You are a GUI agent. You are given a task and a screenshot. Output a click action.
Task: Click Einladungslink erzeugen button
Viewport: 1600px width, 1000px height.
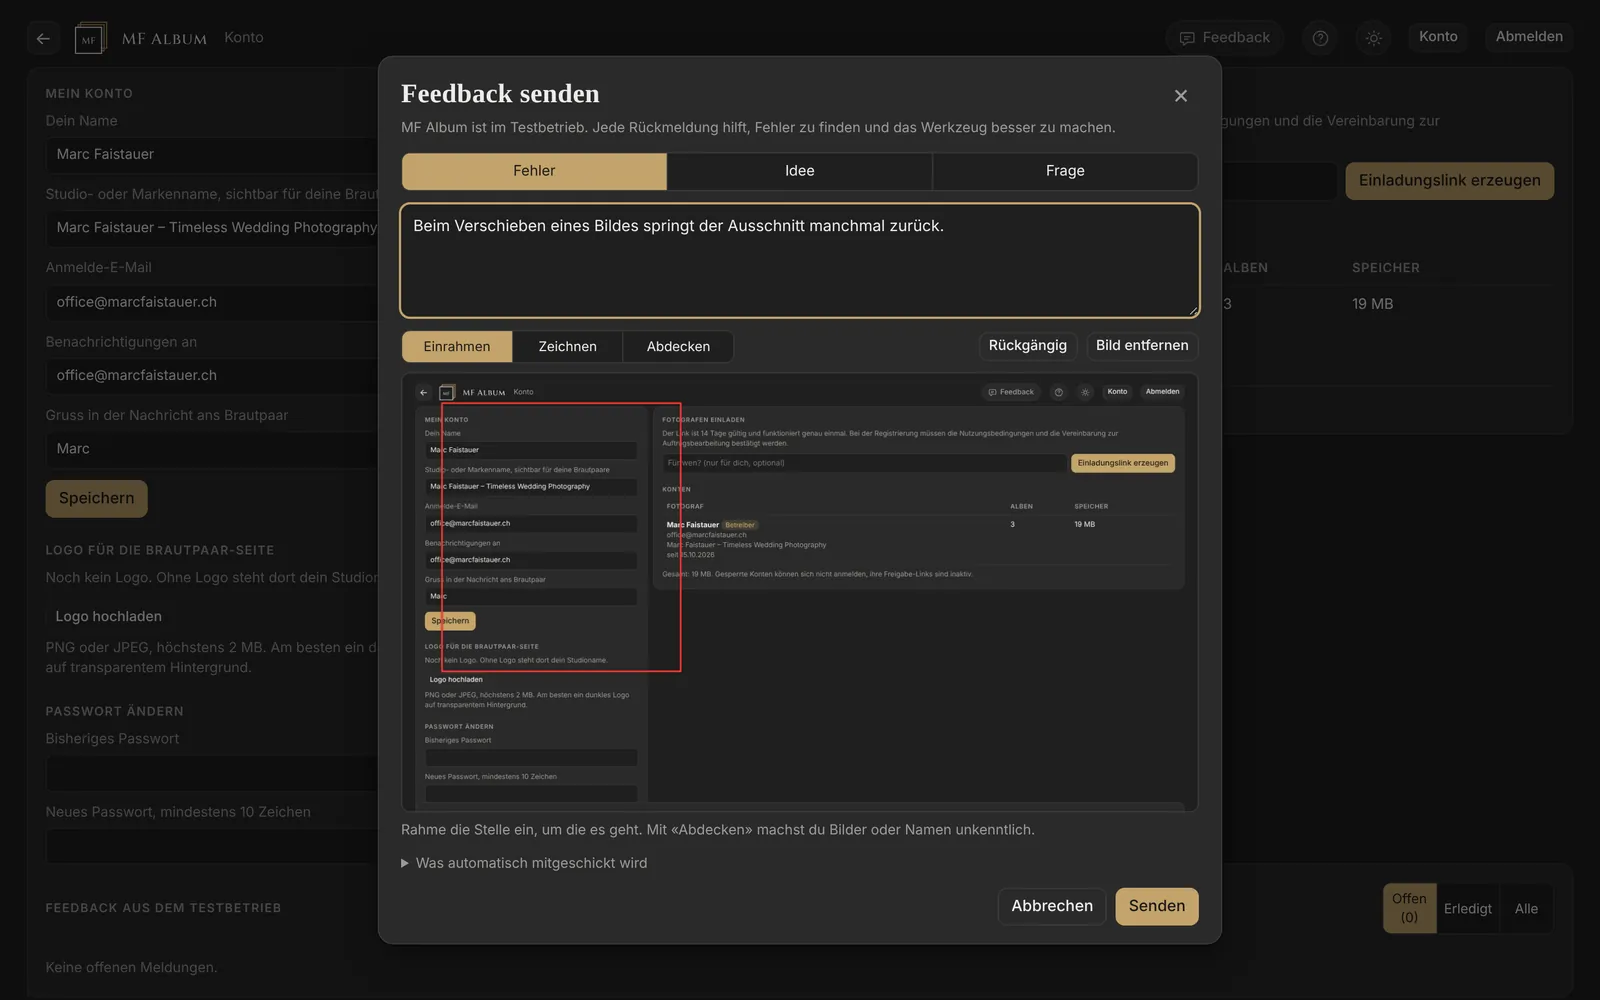[1449, 181]
